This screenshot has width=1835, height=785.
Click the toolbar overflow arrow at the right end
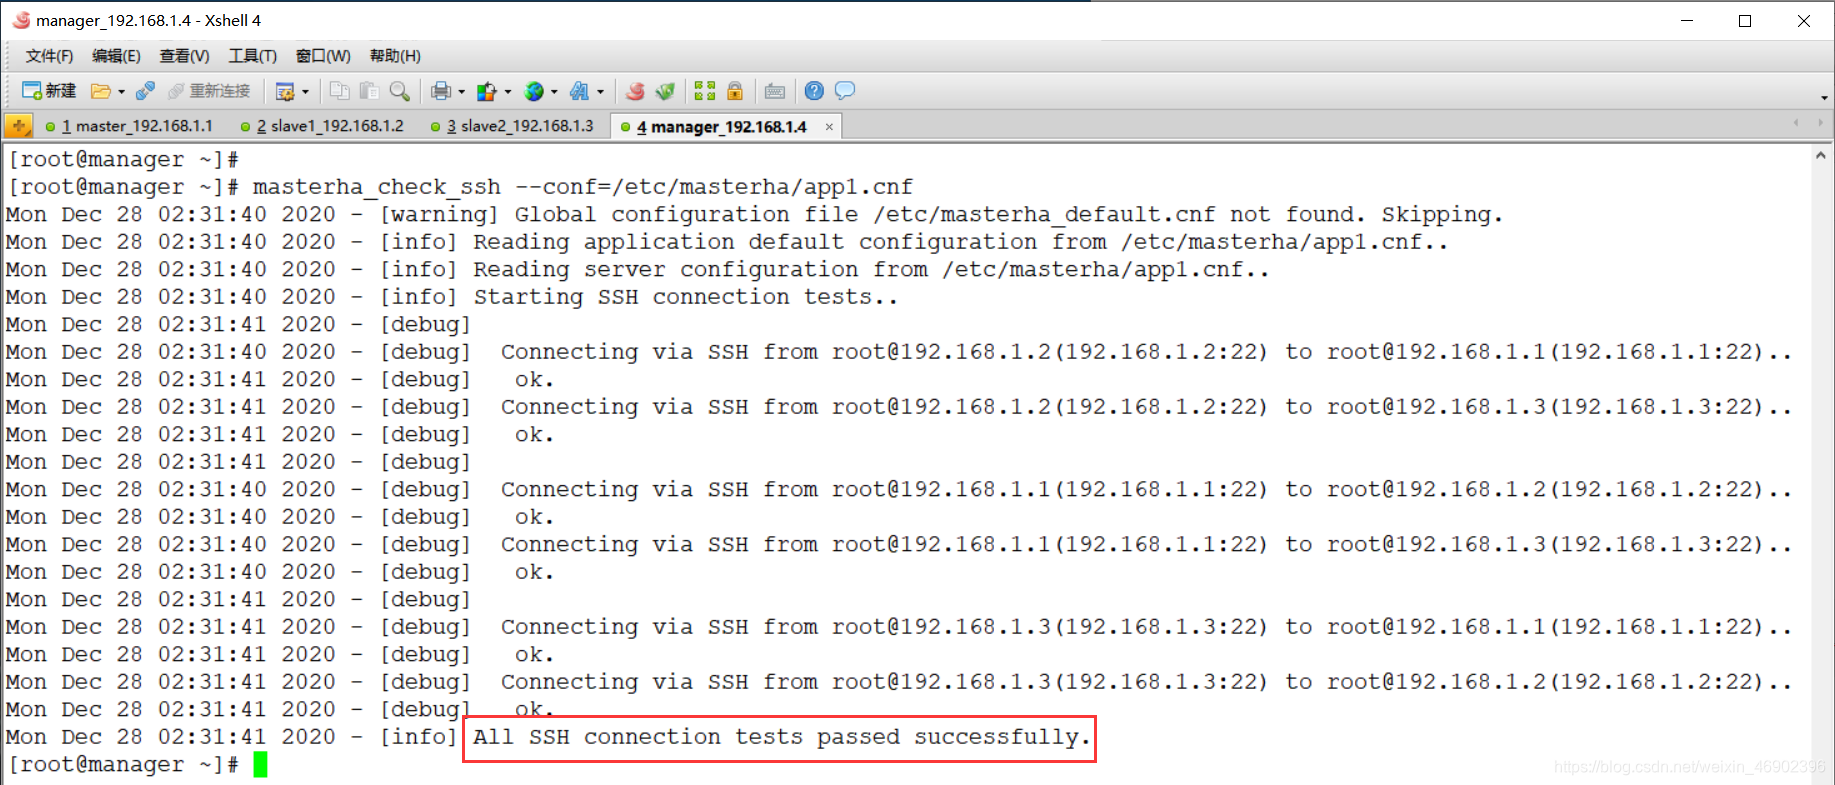coord(1825,97)
